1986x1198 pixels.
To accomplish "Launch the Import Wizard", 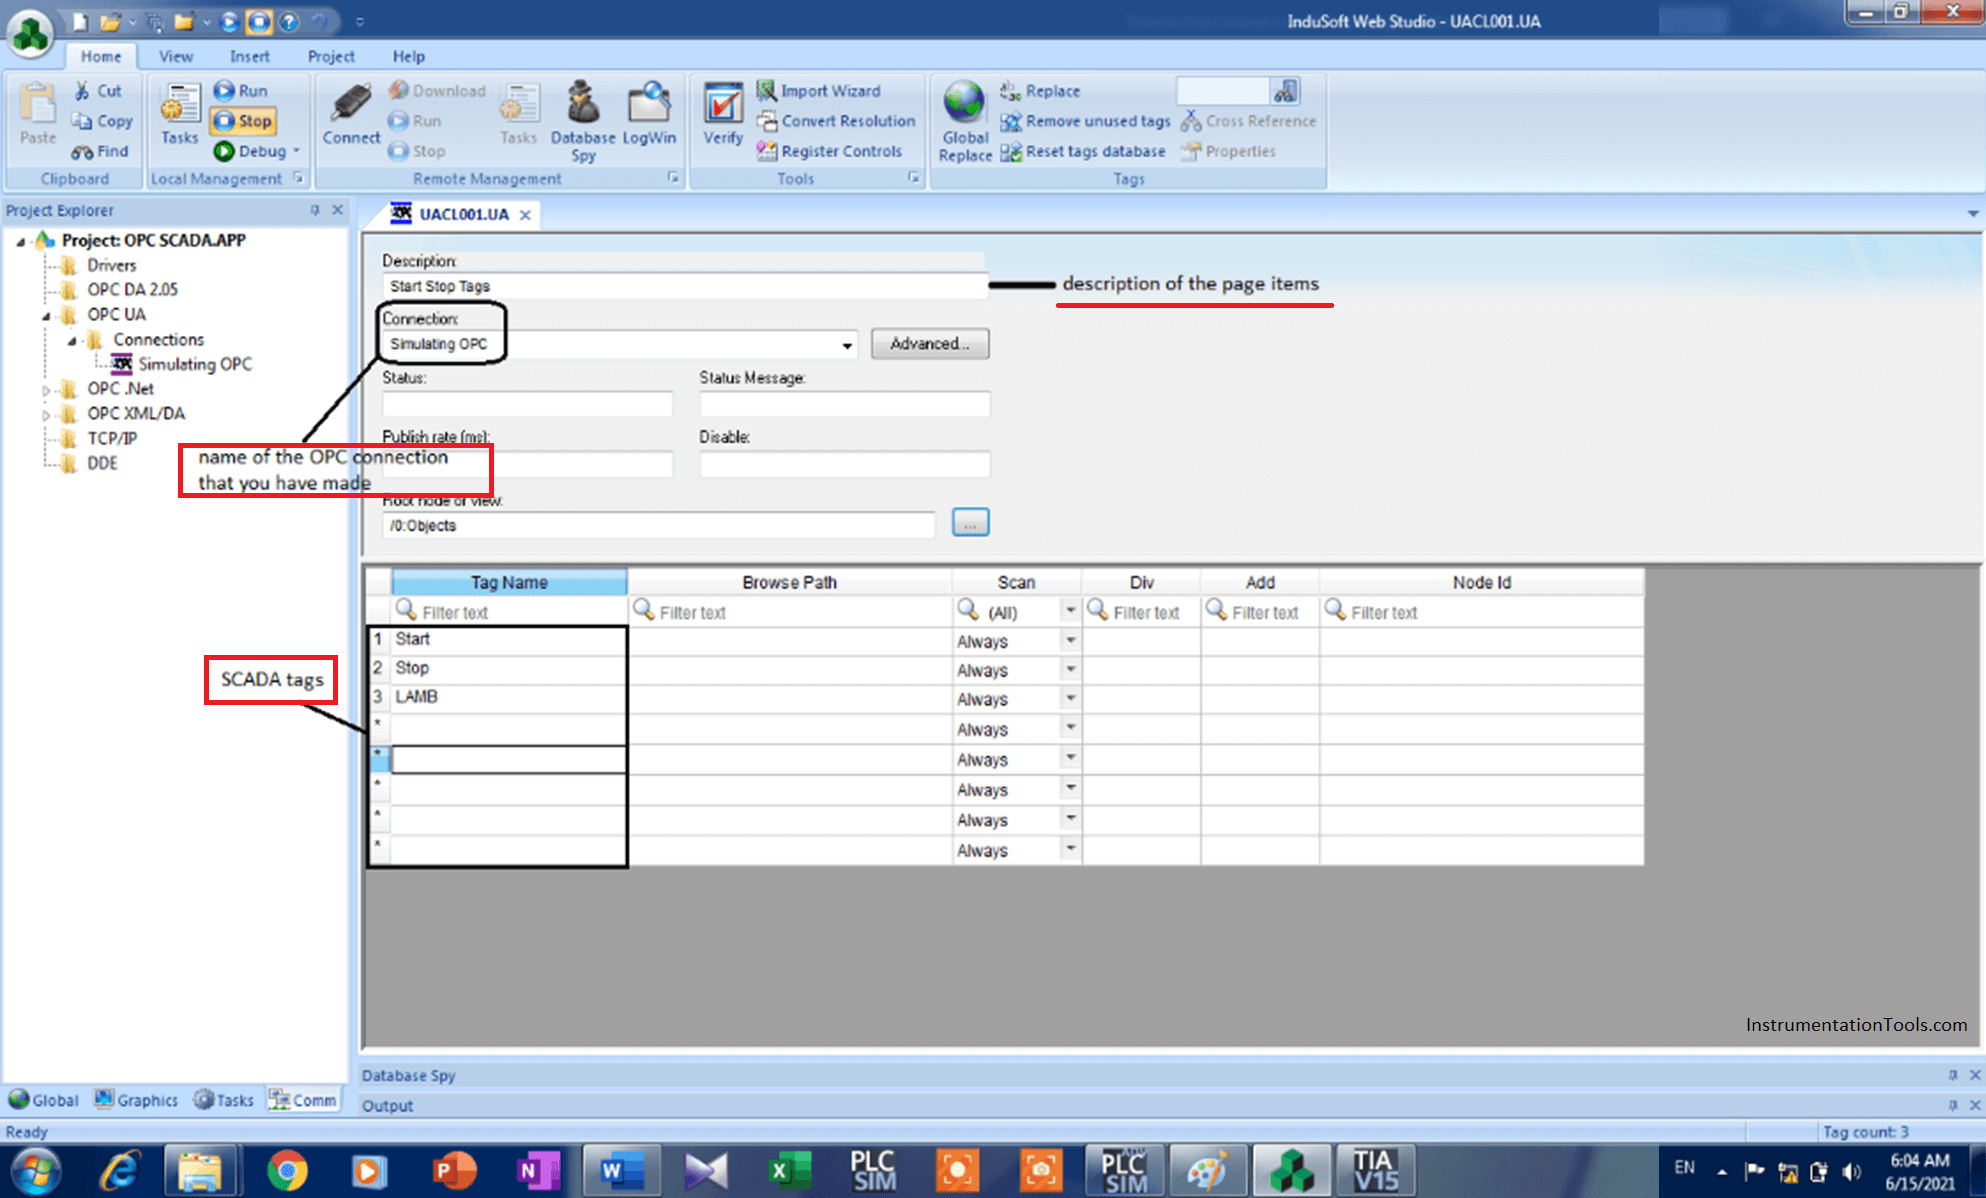I will [819, 90].
